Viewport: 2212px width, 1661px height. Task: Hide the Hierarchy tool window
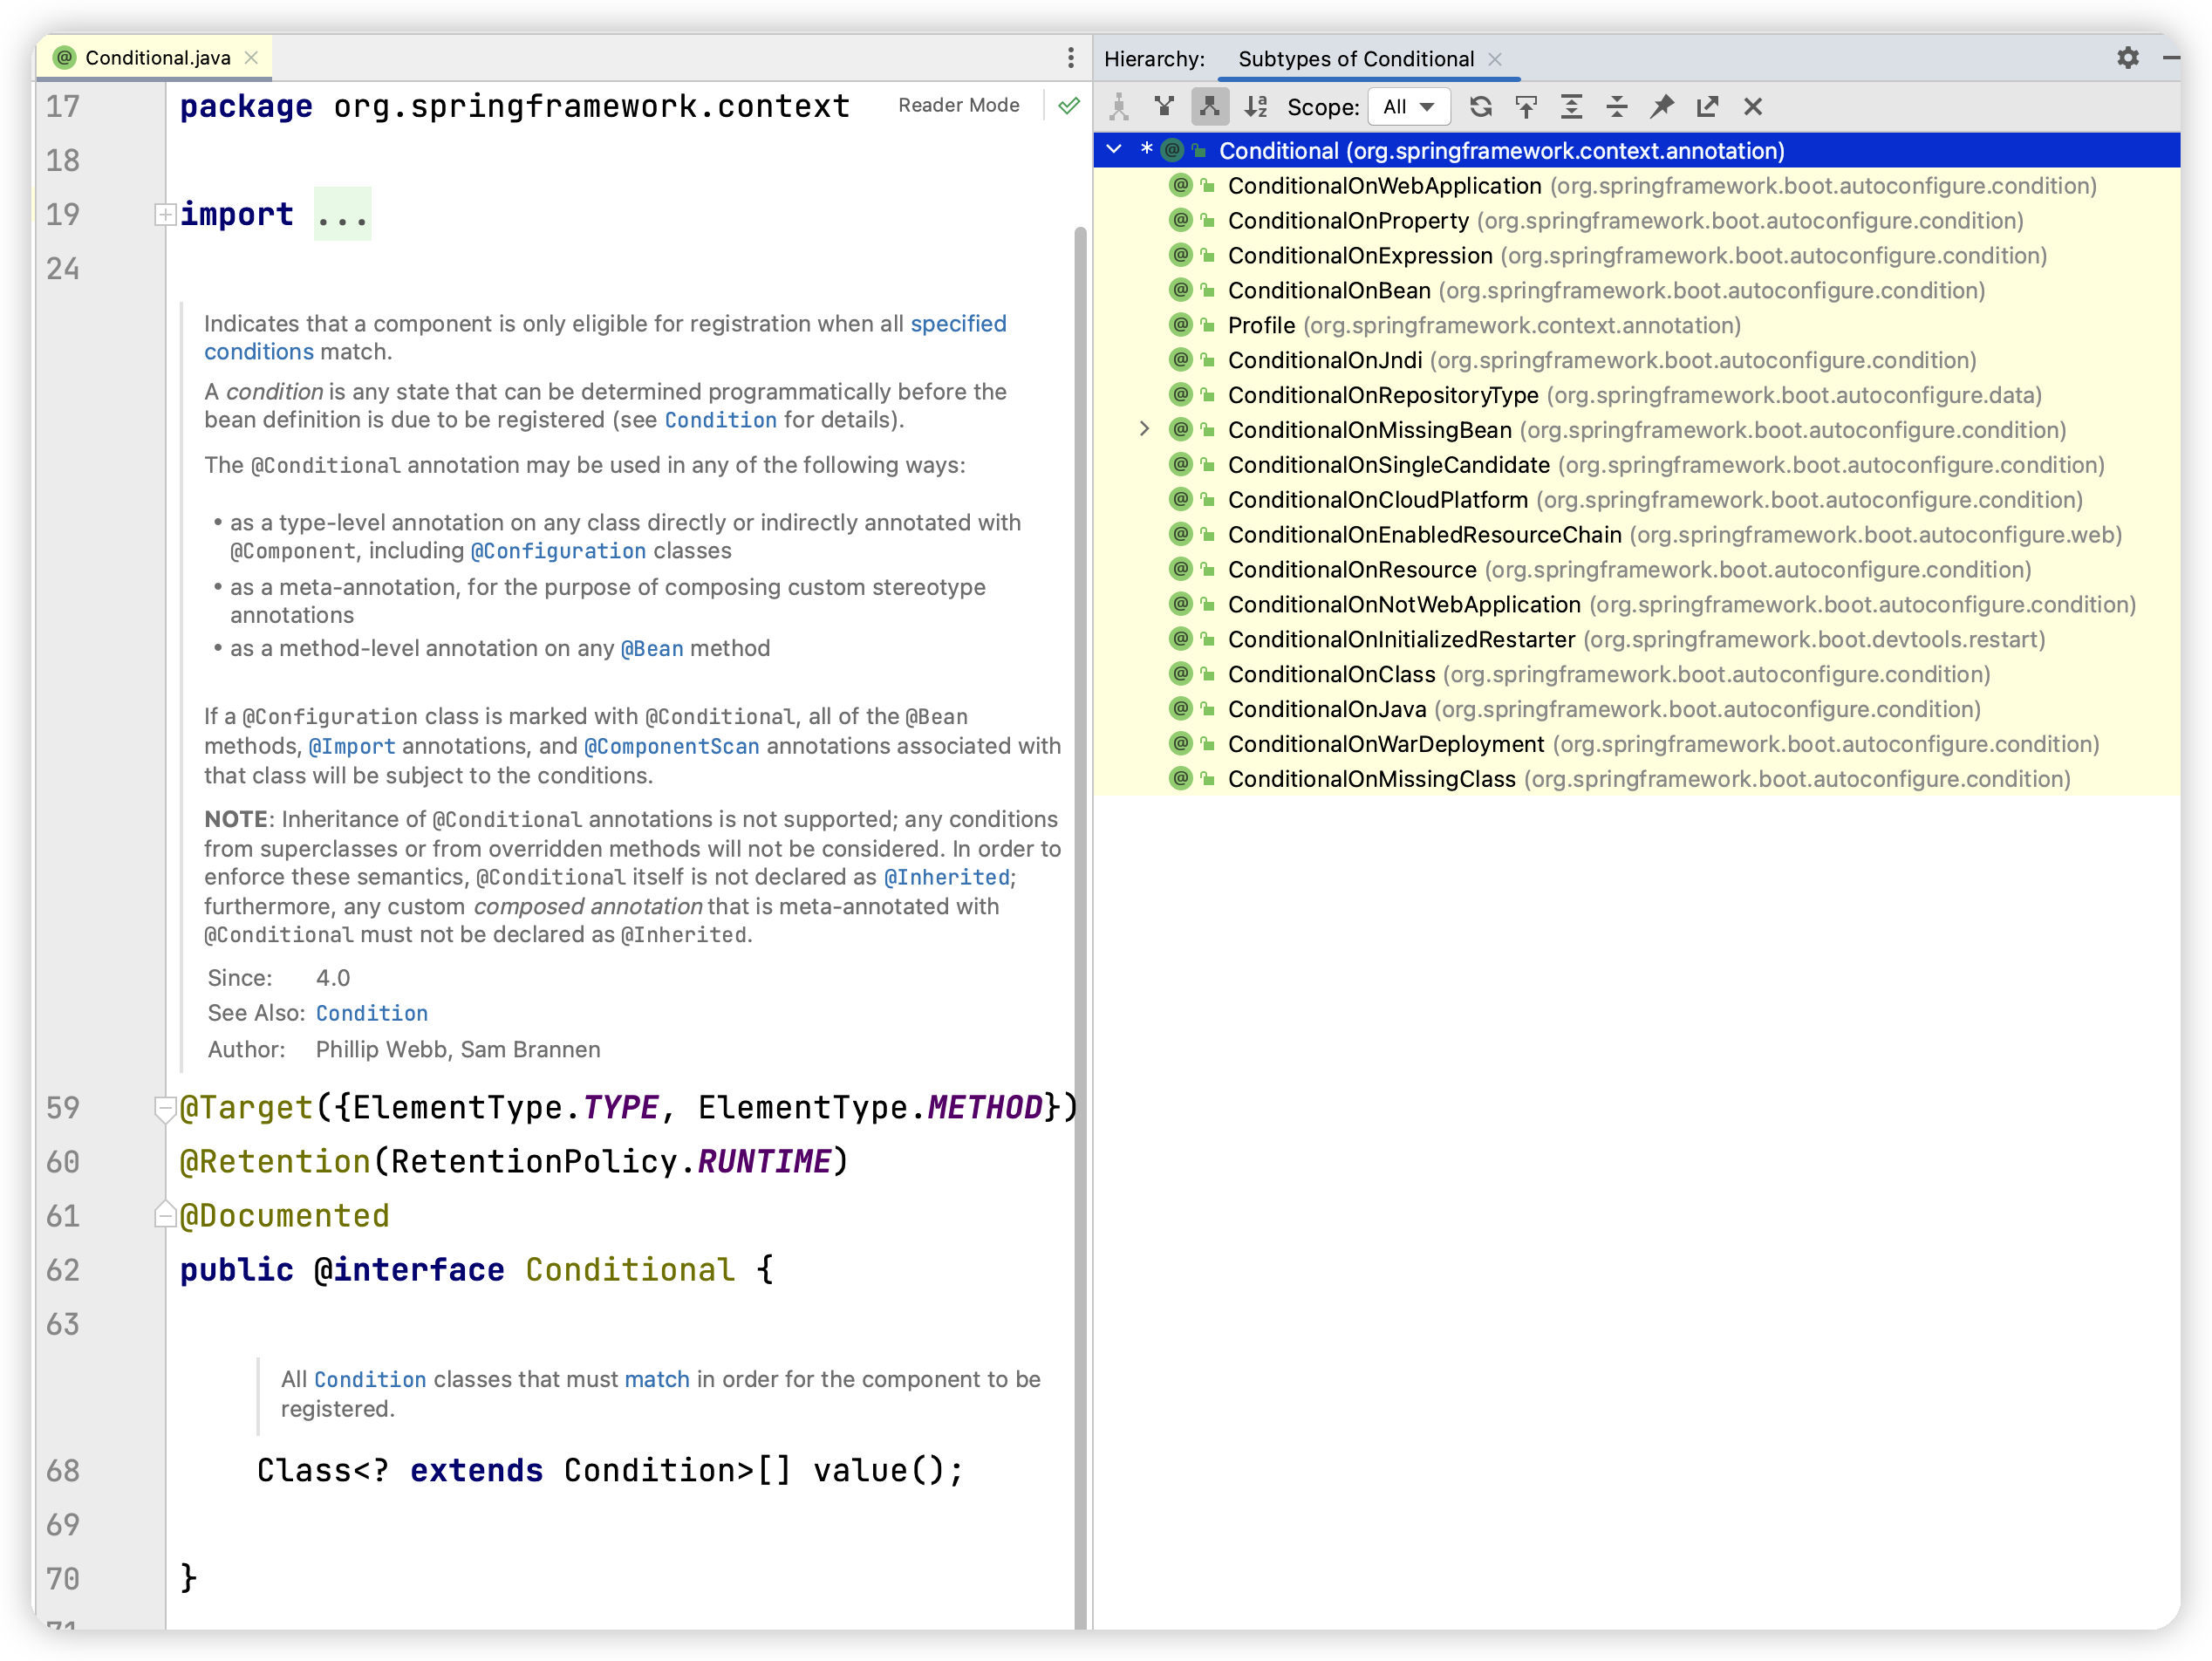(2171, 58)
